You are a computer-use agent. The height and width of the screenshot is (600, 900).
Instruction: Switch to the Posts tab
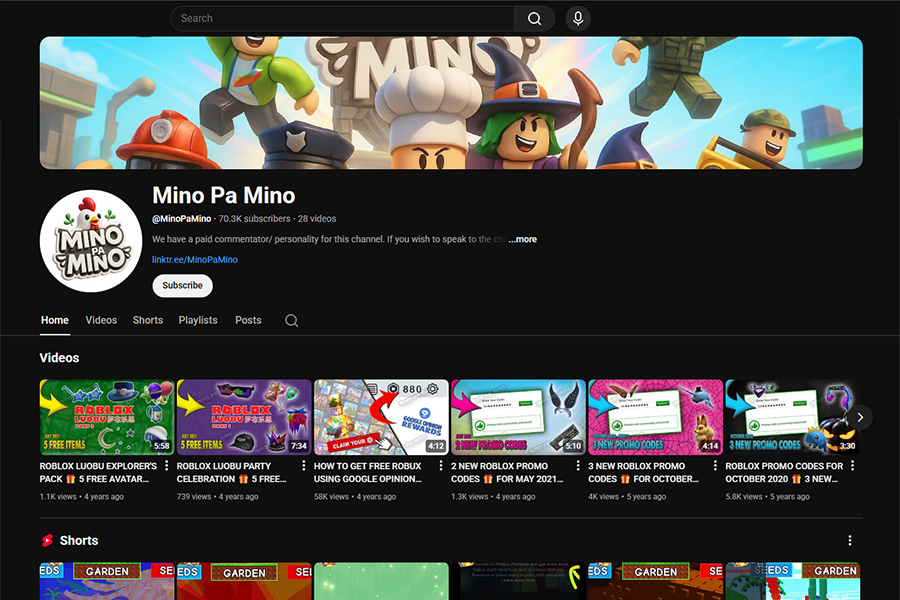248,320
